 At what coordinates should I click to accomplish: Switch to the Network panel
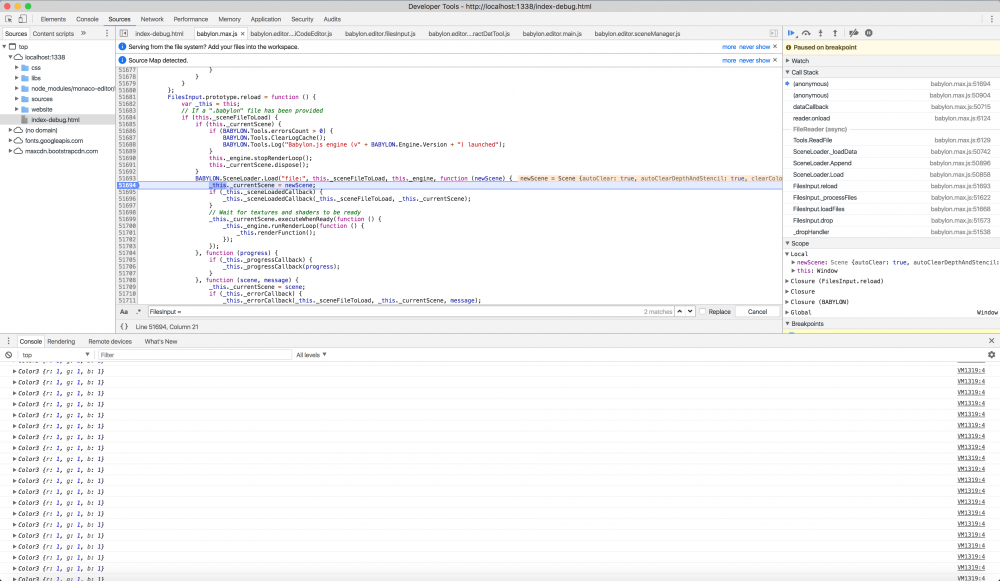click(152, 19)
